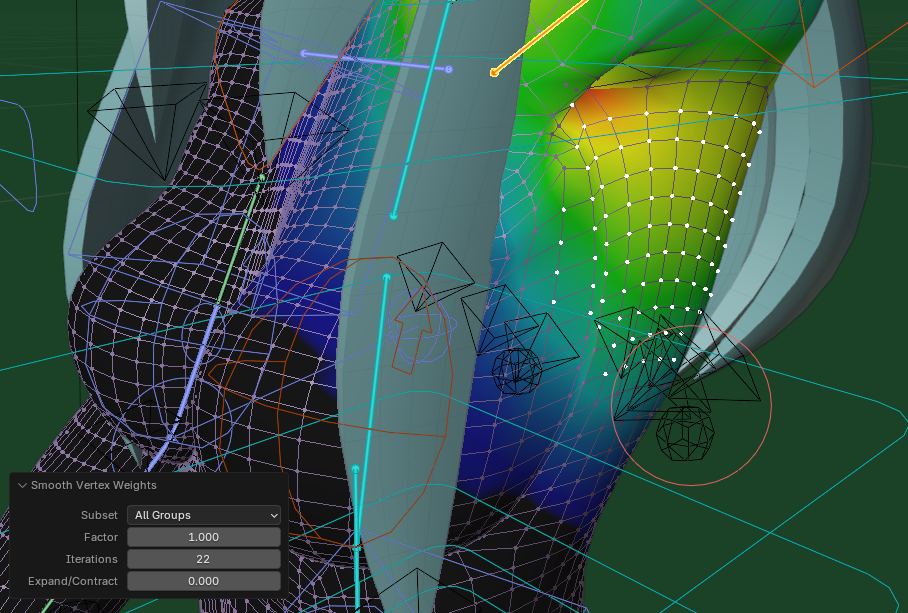
Task: Click the Smooth Vertex Weights panel title
Action: click(x=94, y=485)
